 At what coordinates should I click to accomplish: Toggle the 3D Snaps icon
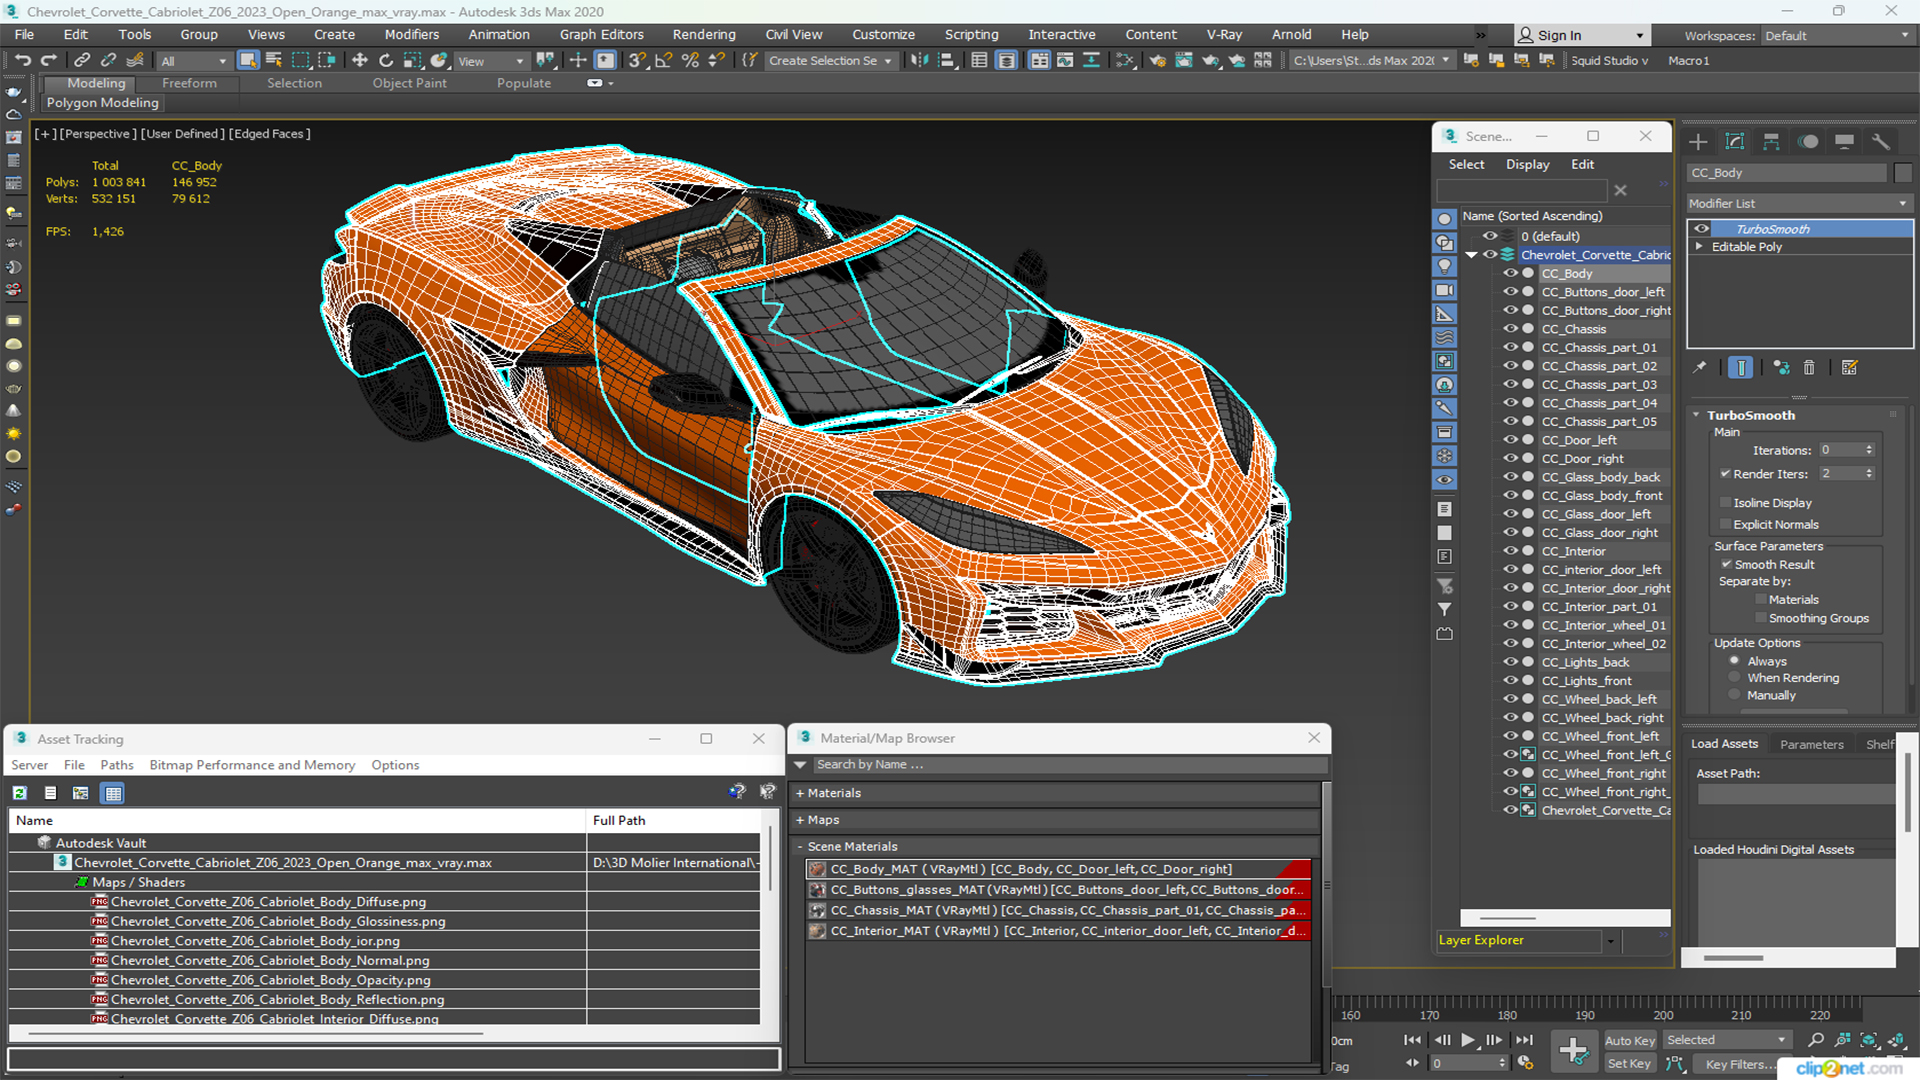(636, 61)
